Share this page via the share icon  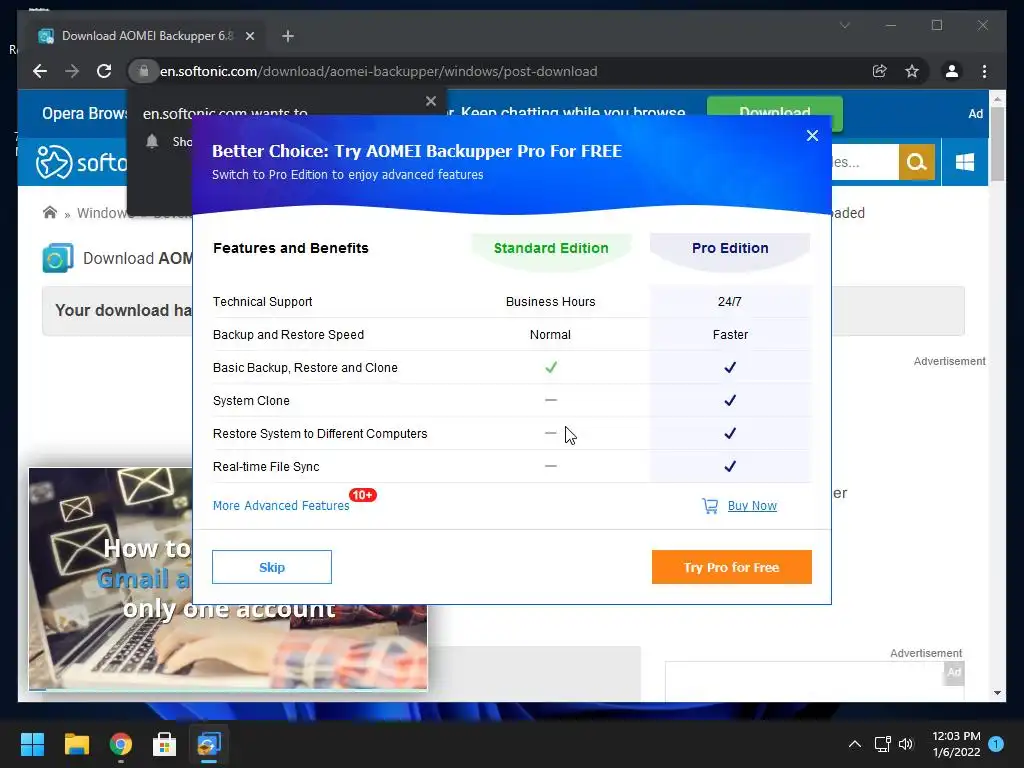click(880, 71)
